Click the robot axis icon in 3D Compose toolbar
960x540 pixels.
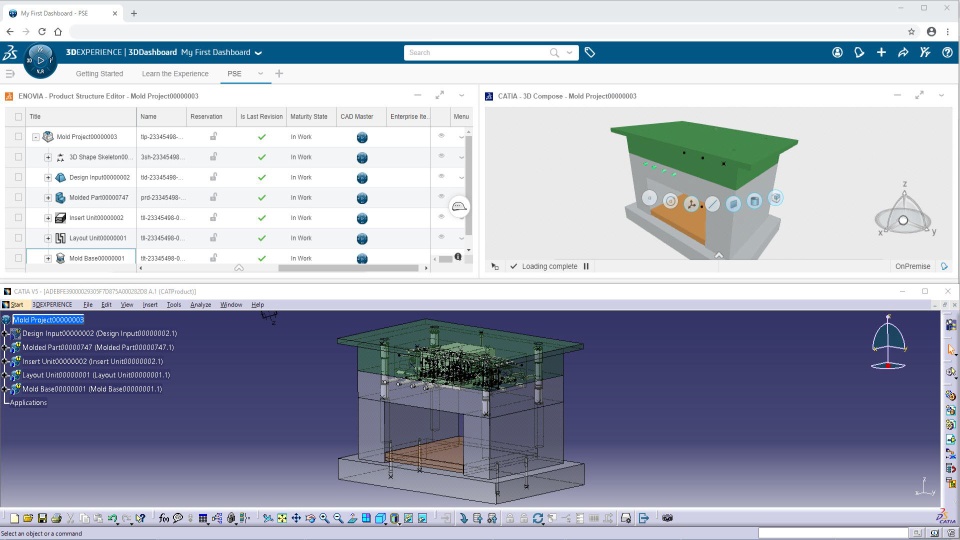(691, 204)
